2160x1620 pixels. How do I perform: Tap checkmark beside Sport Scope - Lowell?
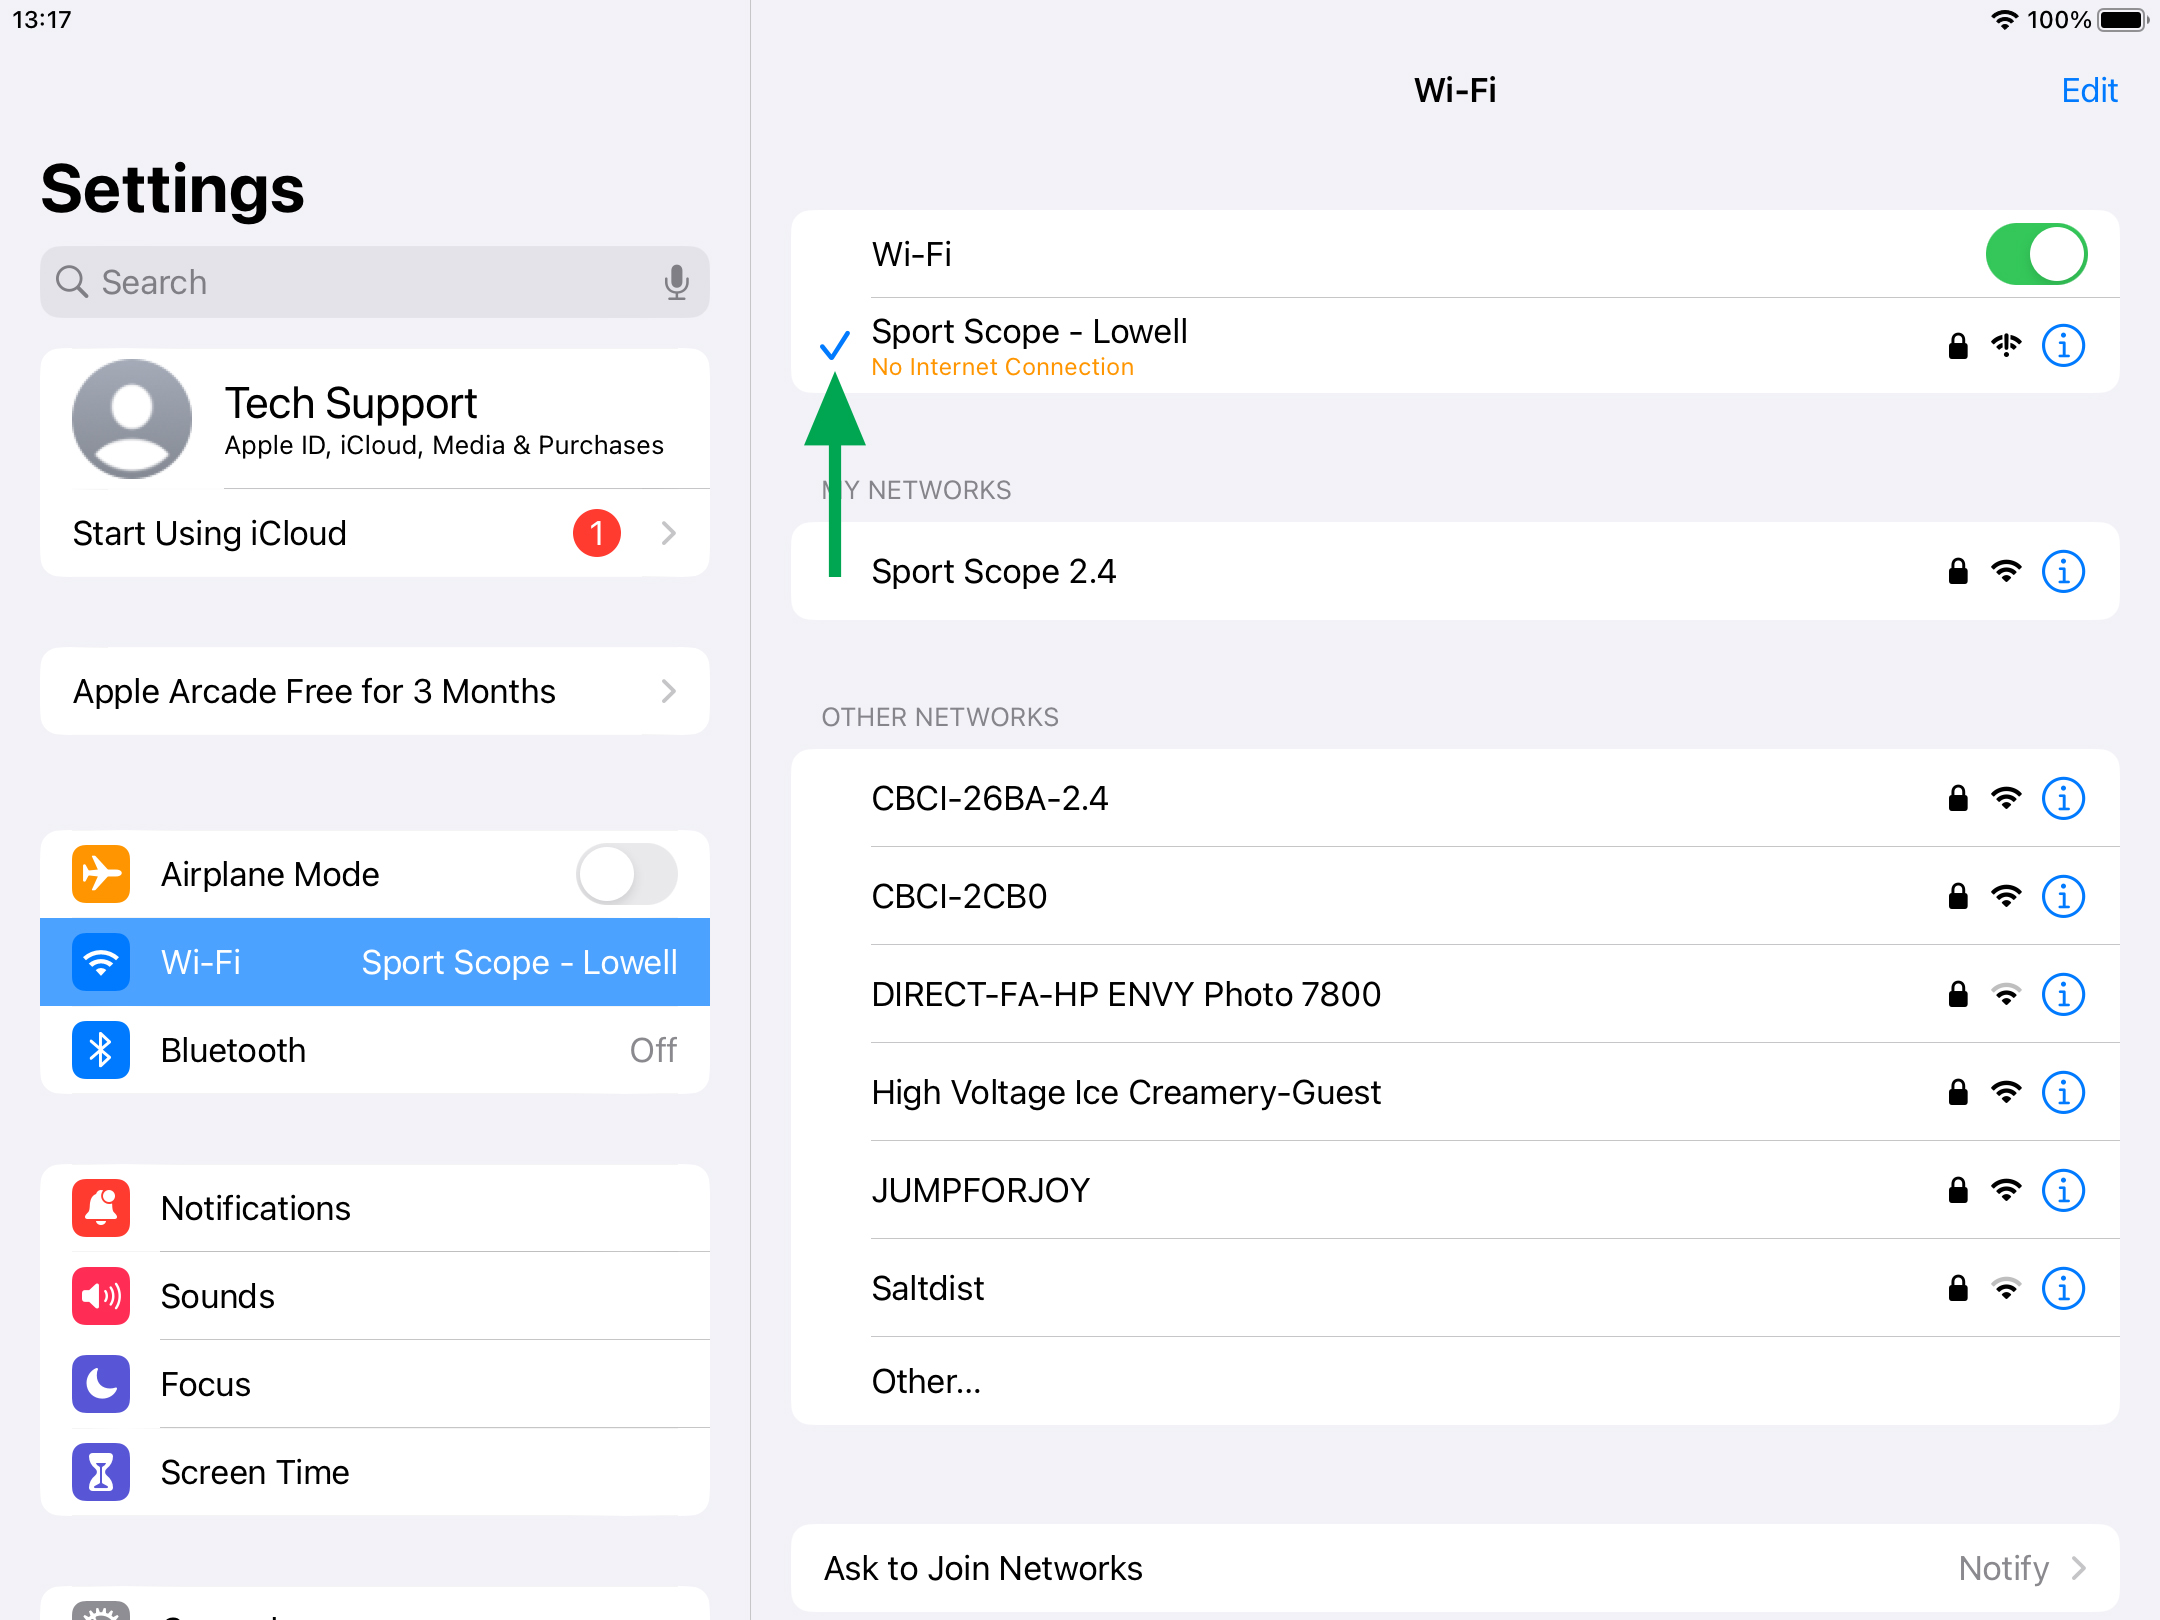(835, 346)
